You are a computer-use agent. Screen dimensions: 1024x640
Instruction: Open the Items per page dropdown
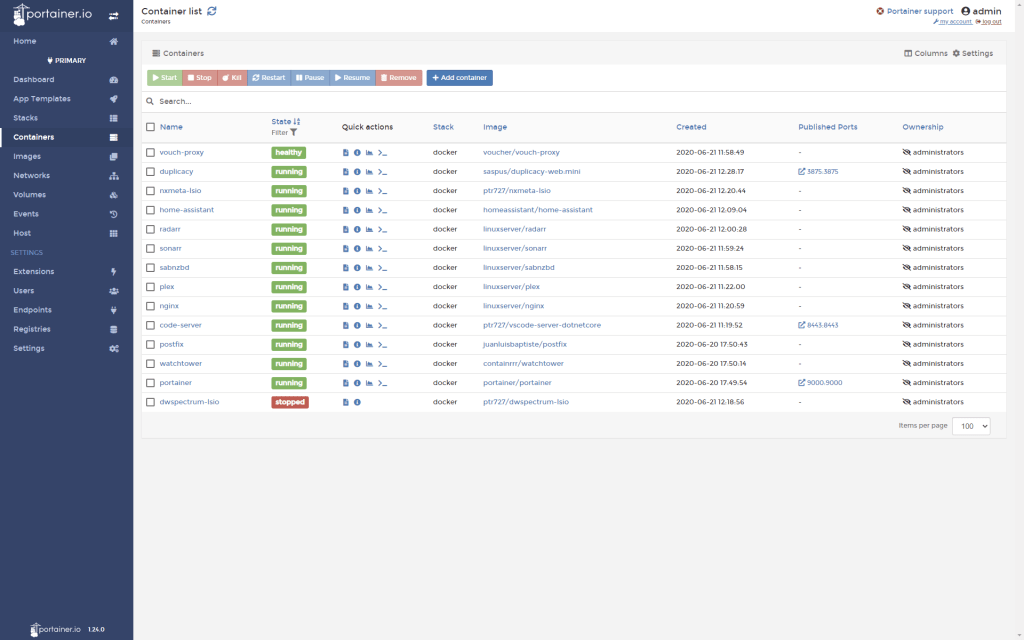point(970,426)
